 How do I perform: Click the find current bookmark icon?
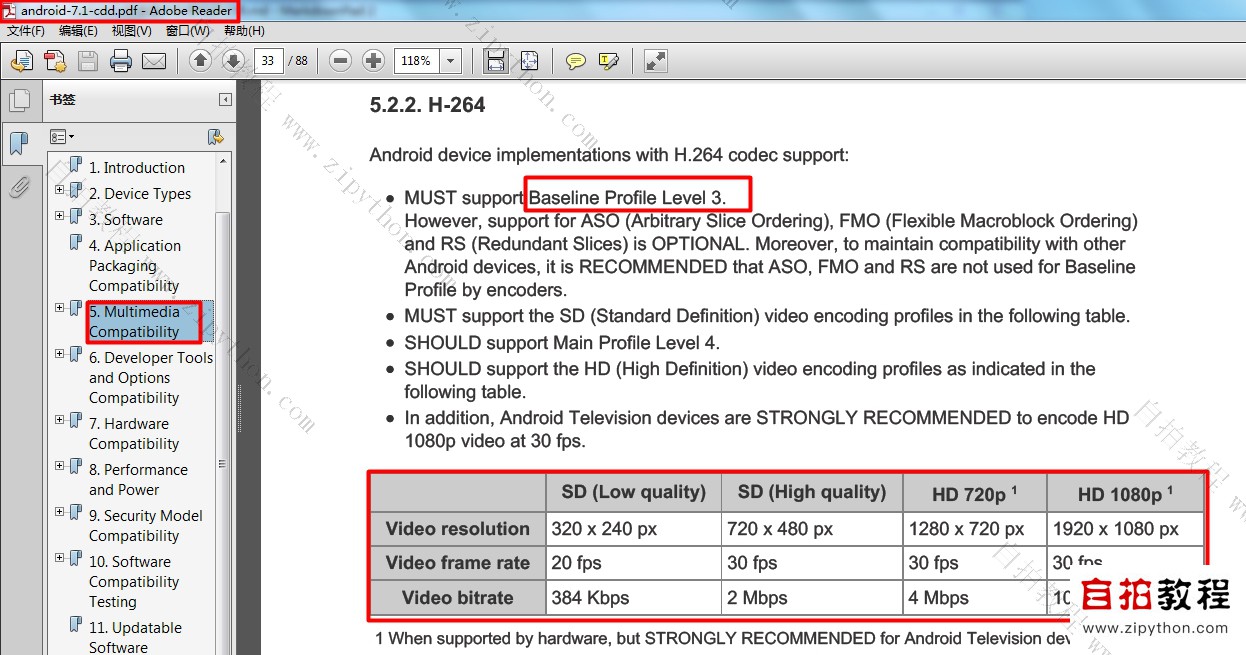tap(214, 136)
